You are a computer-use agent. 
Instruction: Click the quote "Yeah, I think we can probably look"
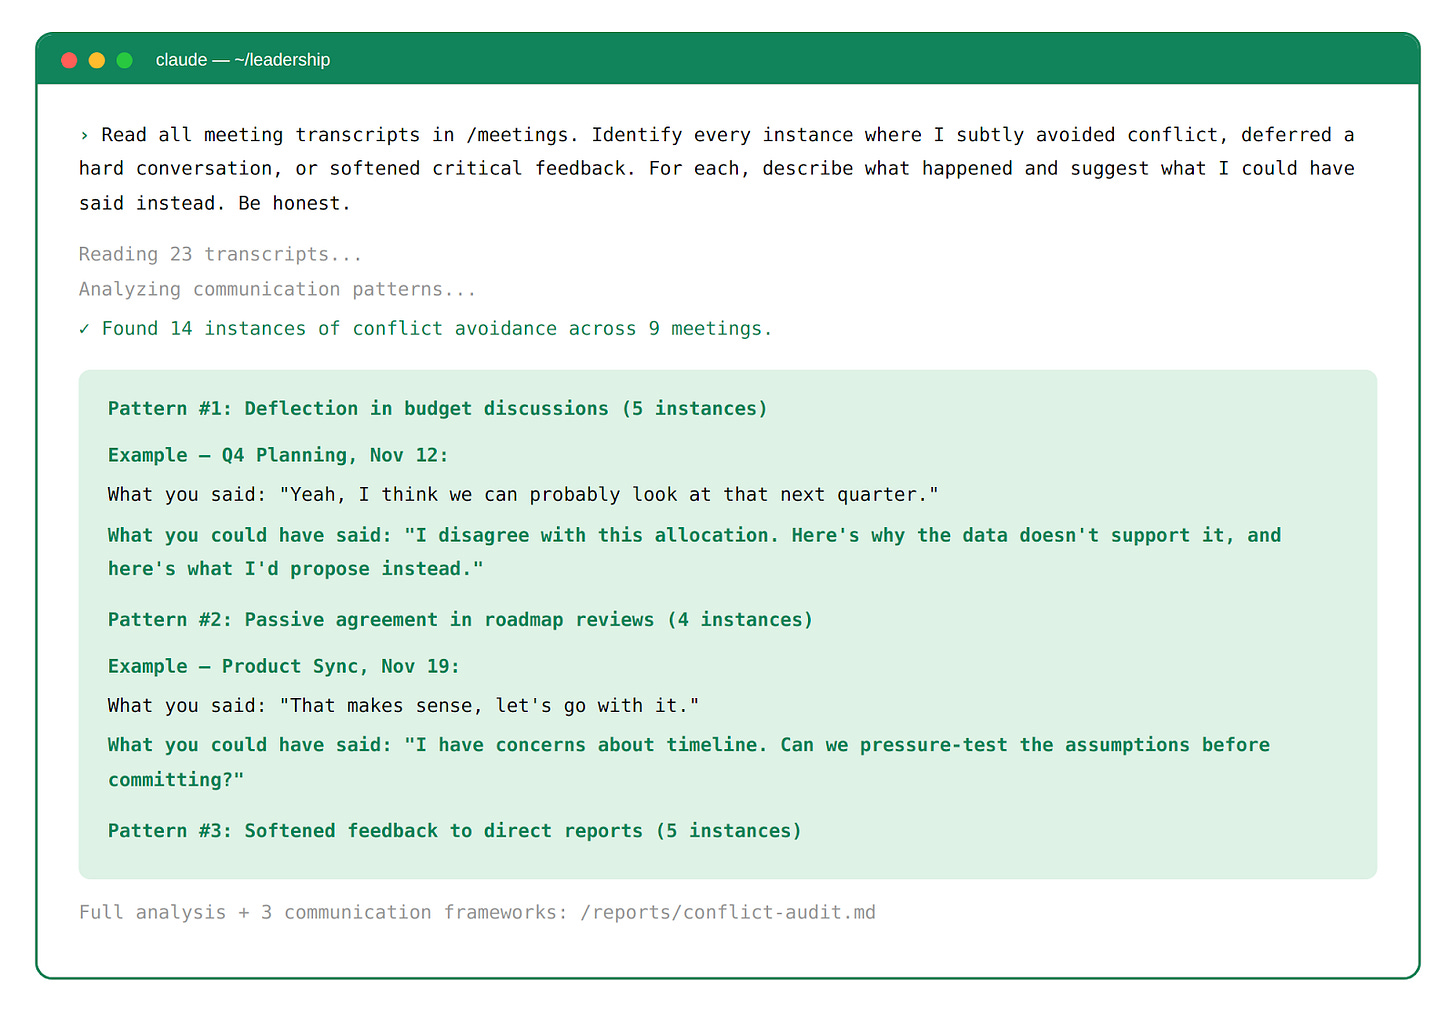coord(608,494)
